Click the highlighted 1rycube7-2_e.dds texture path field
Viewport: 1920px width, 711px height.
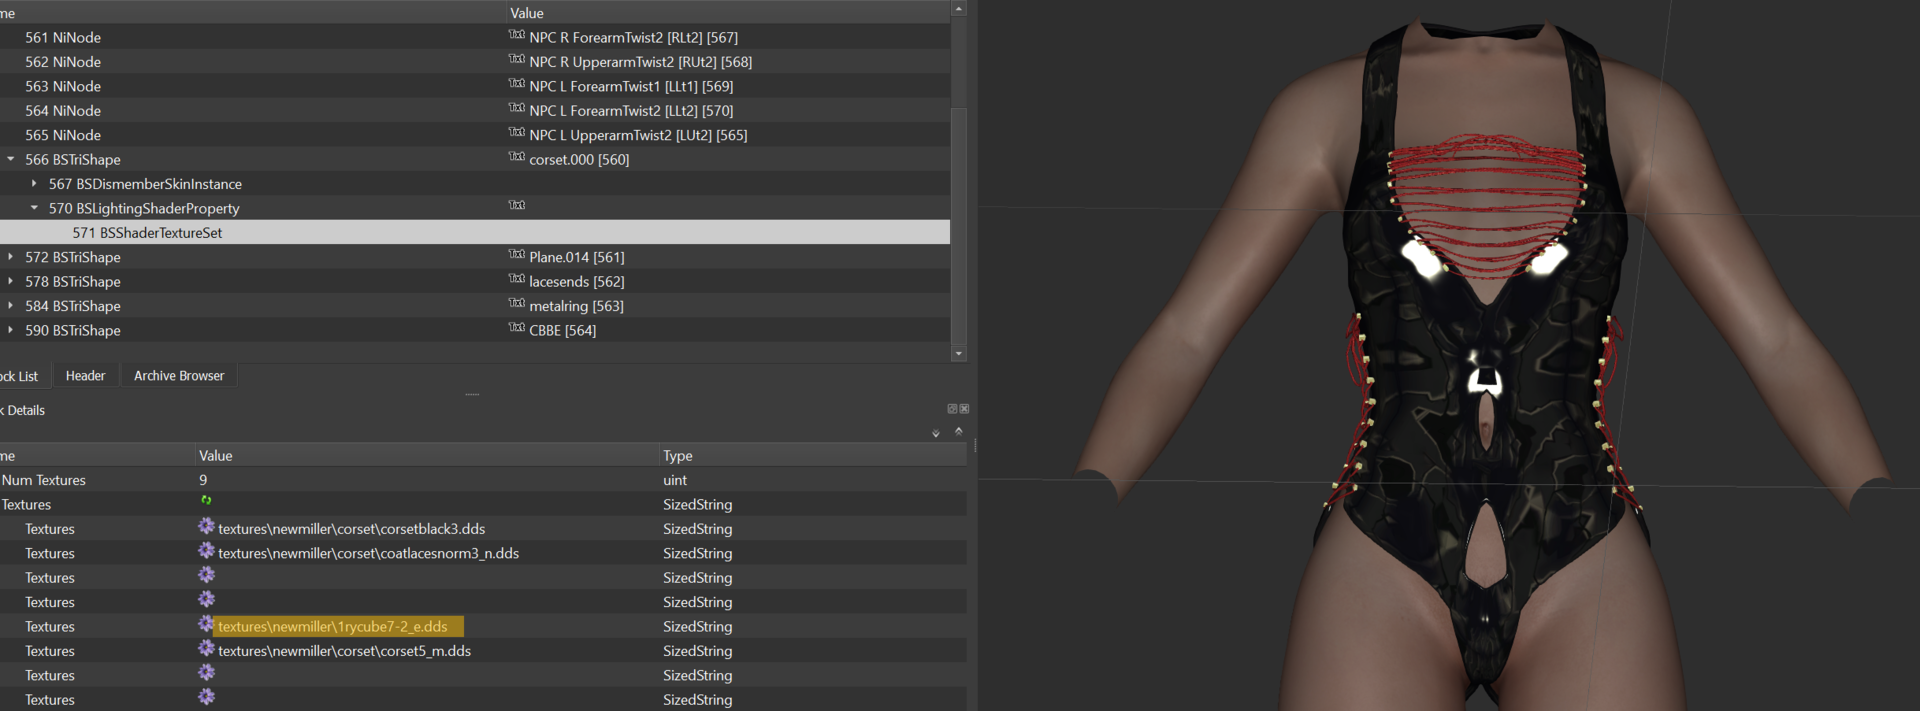coord(339,626)
